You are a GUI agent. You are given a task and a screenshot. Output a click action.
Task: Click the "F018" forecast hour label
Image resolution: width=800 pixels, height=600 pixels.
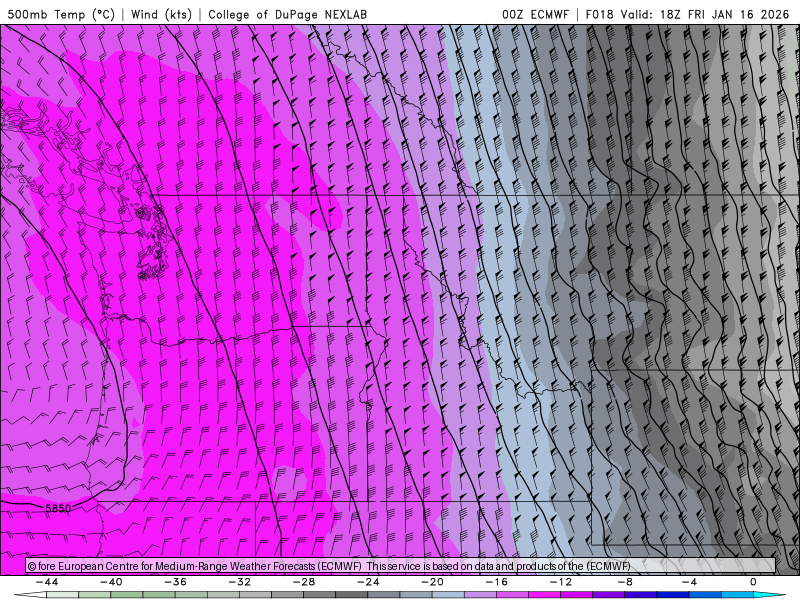pyautogui.click(x=599, y=14)
